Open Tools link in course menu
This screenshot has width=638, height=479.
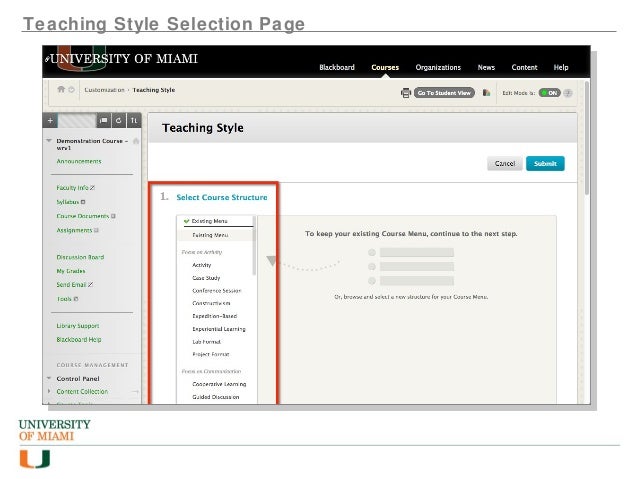coord(64,299)
